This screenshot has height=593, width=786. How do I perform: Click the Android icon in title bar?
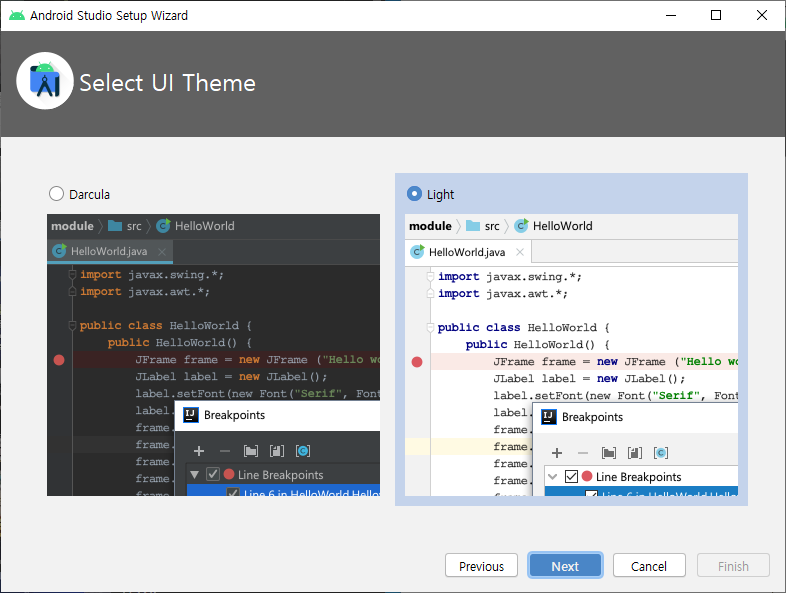[17, 16]
